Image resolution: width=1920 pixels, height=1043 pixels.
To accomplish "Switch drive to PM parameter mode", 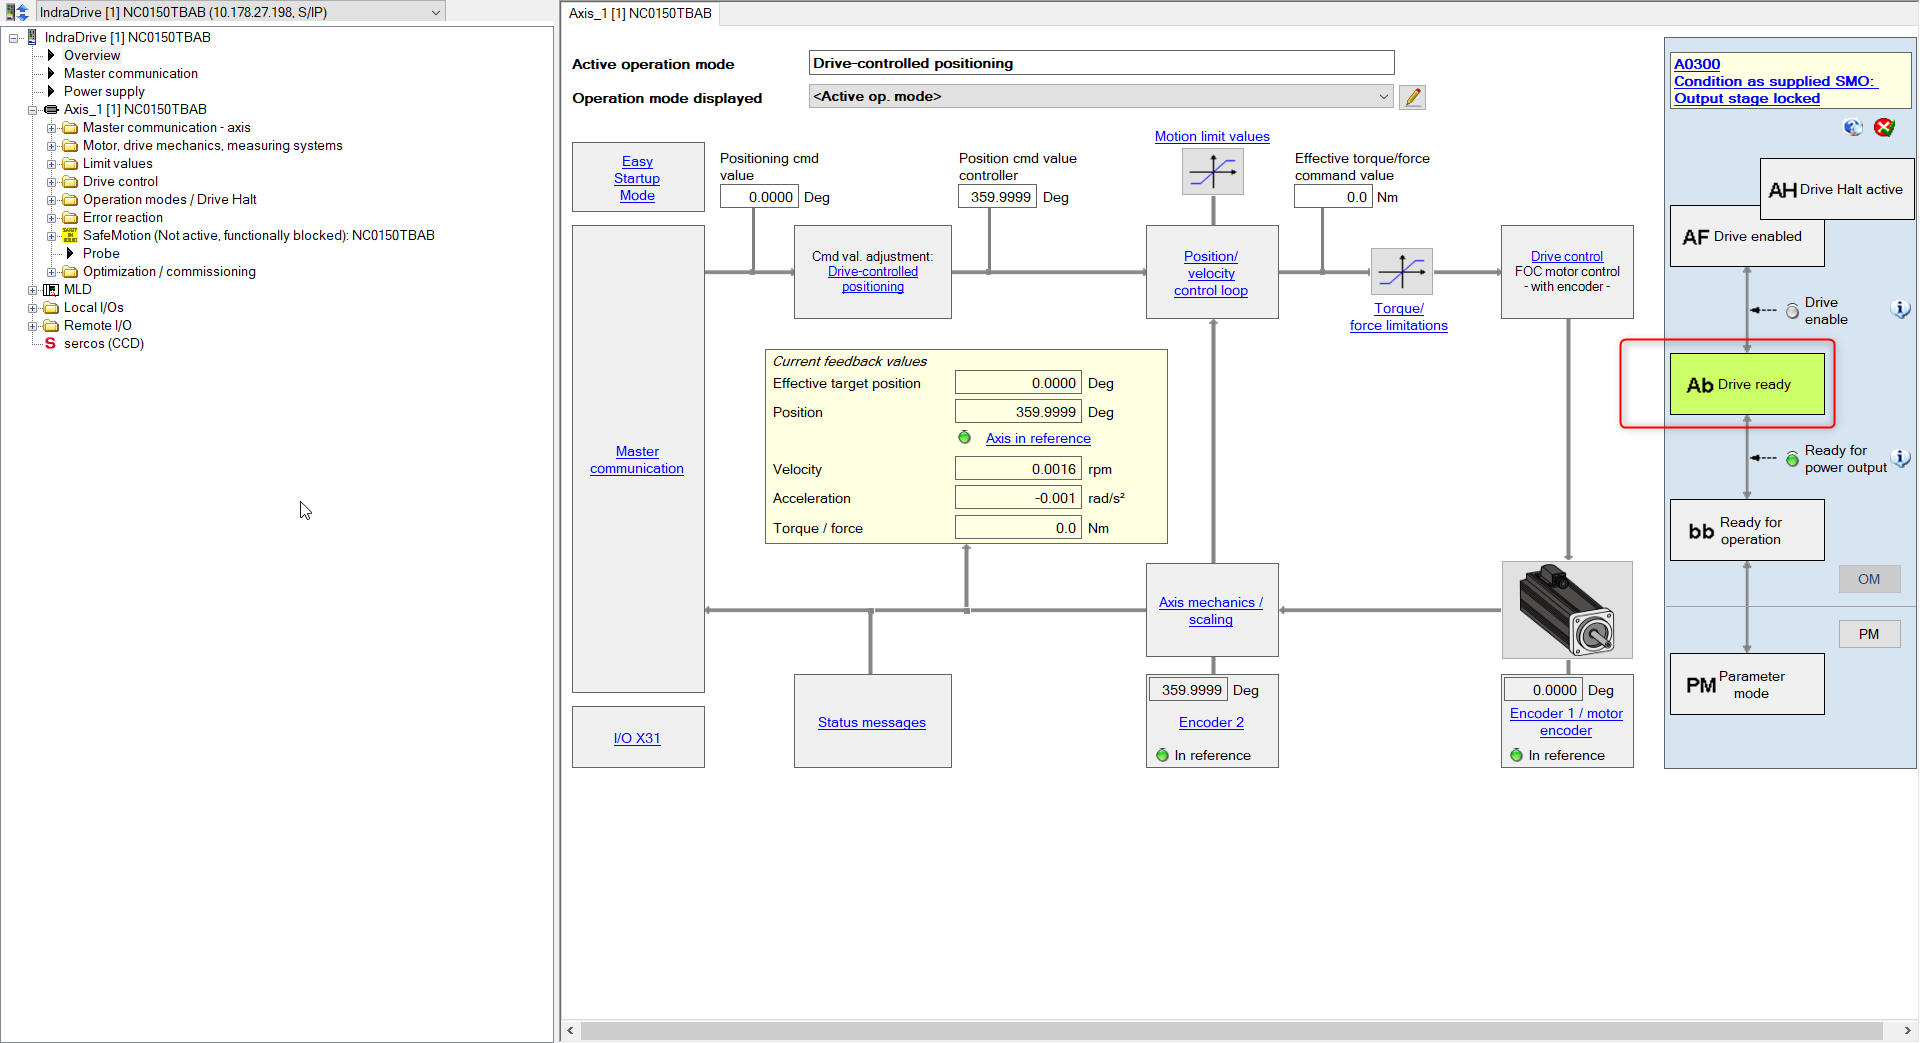I will (1868, 634).
